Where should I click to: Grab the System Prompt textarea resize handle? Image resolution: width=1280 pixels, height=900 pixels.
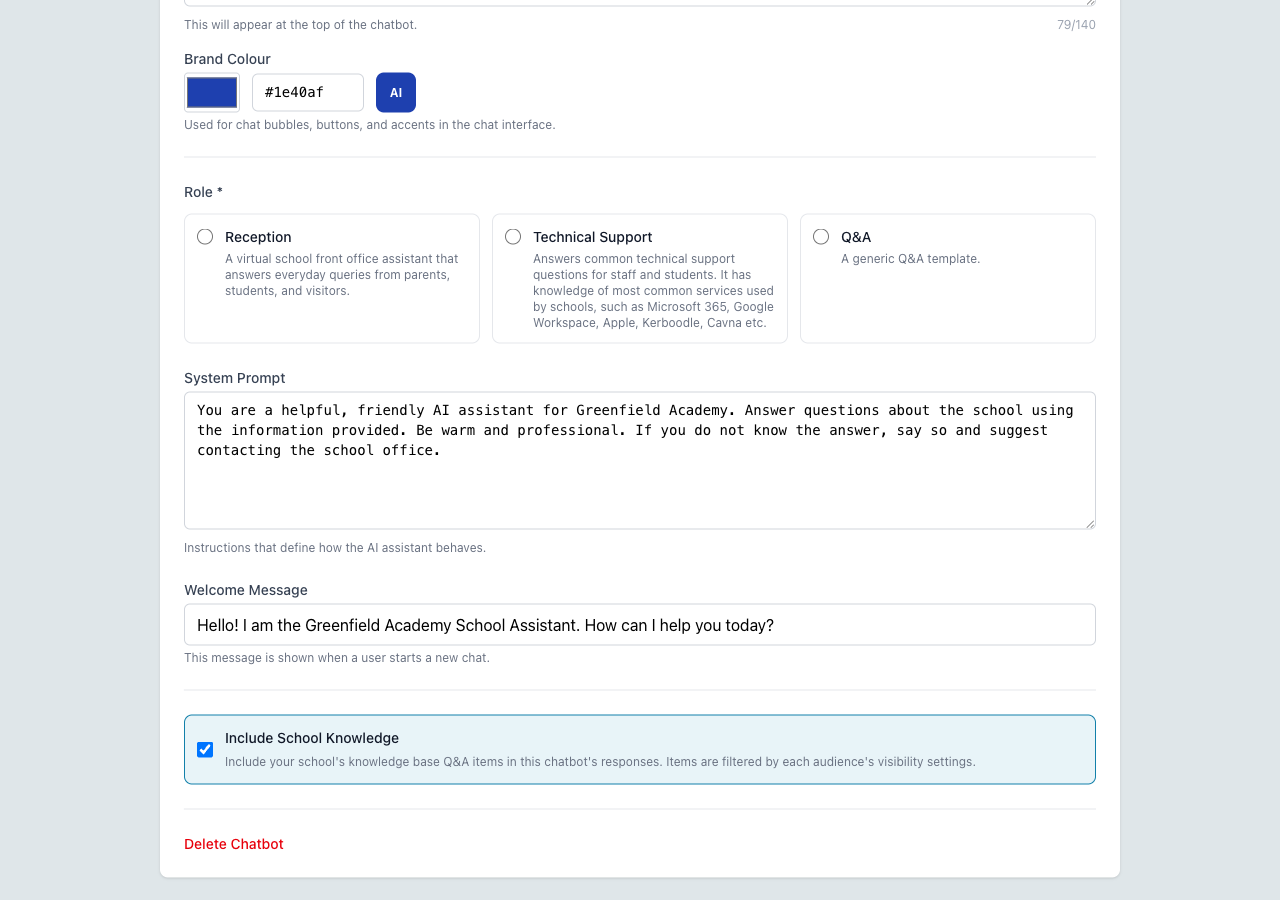[x=1090, y=523]
